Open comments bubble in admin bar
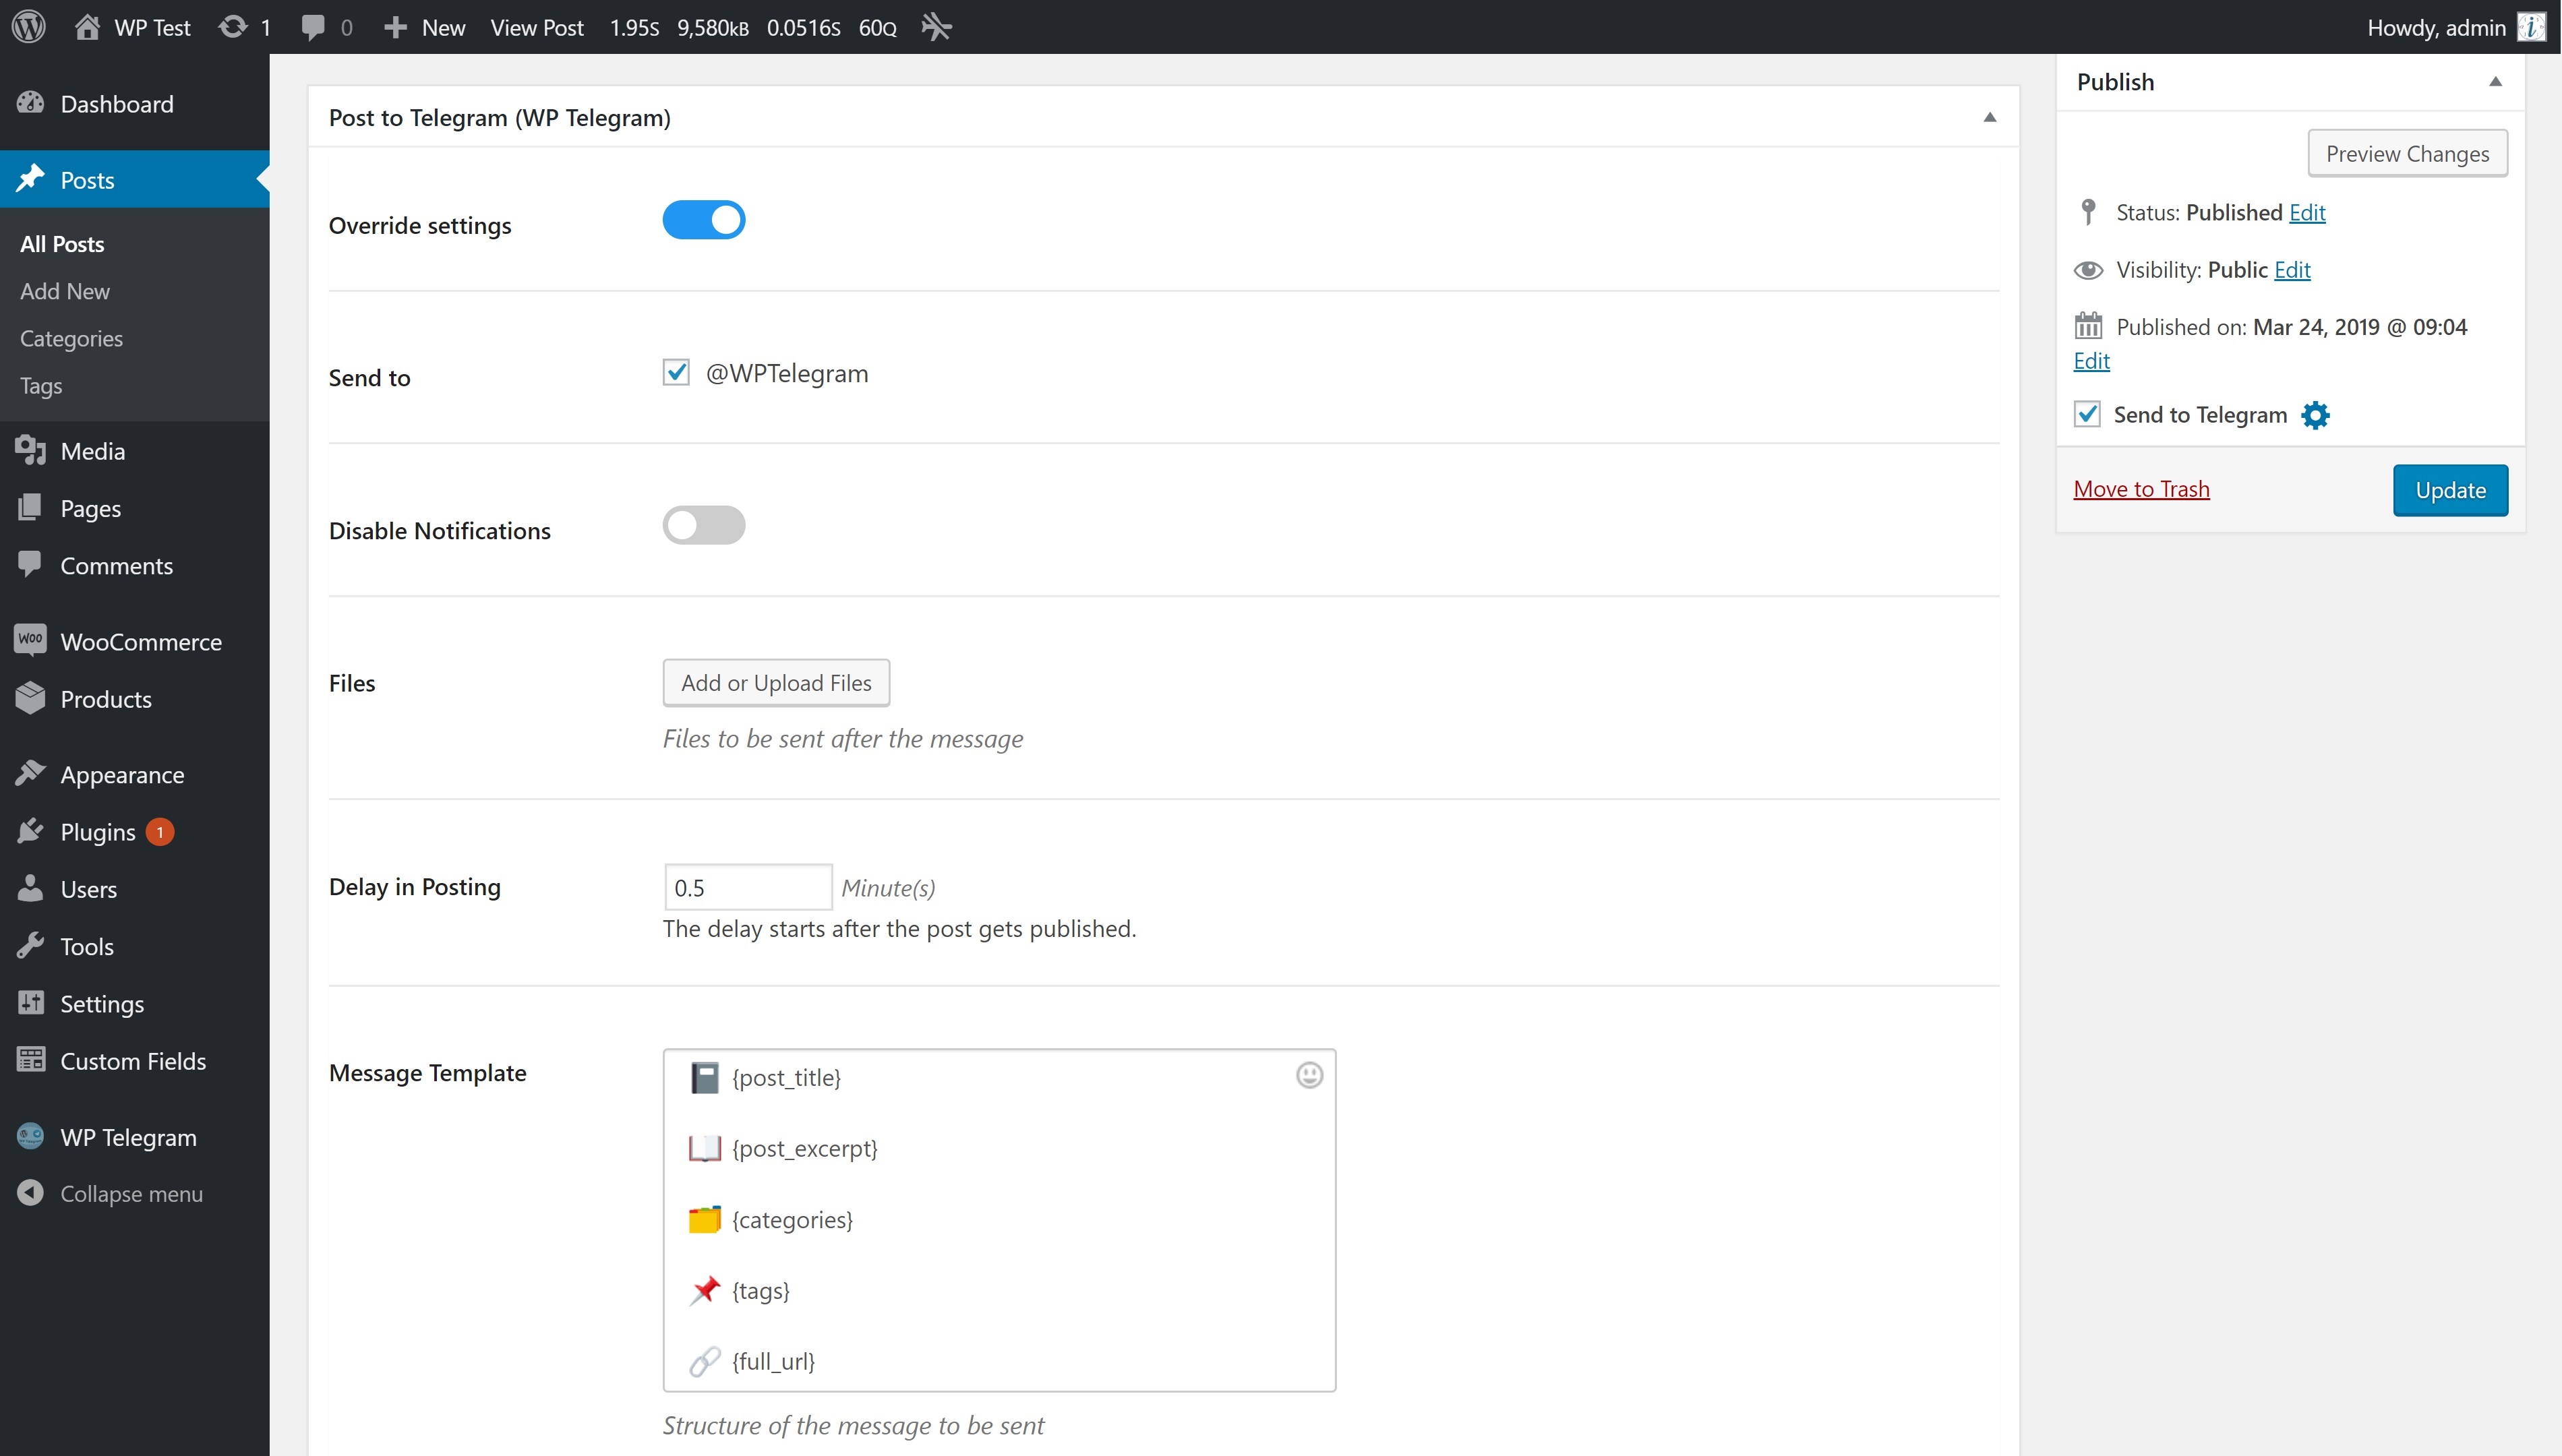Viewport: 2562px width, 1456px height. (313, 27)
